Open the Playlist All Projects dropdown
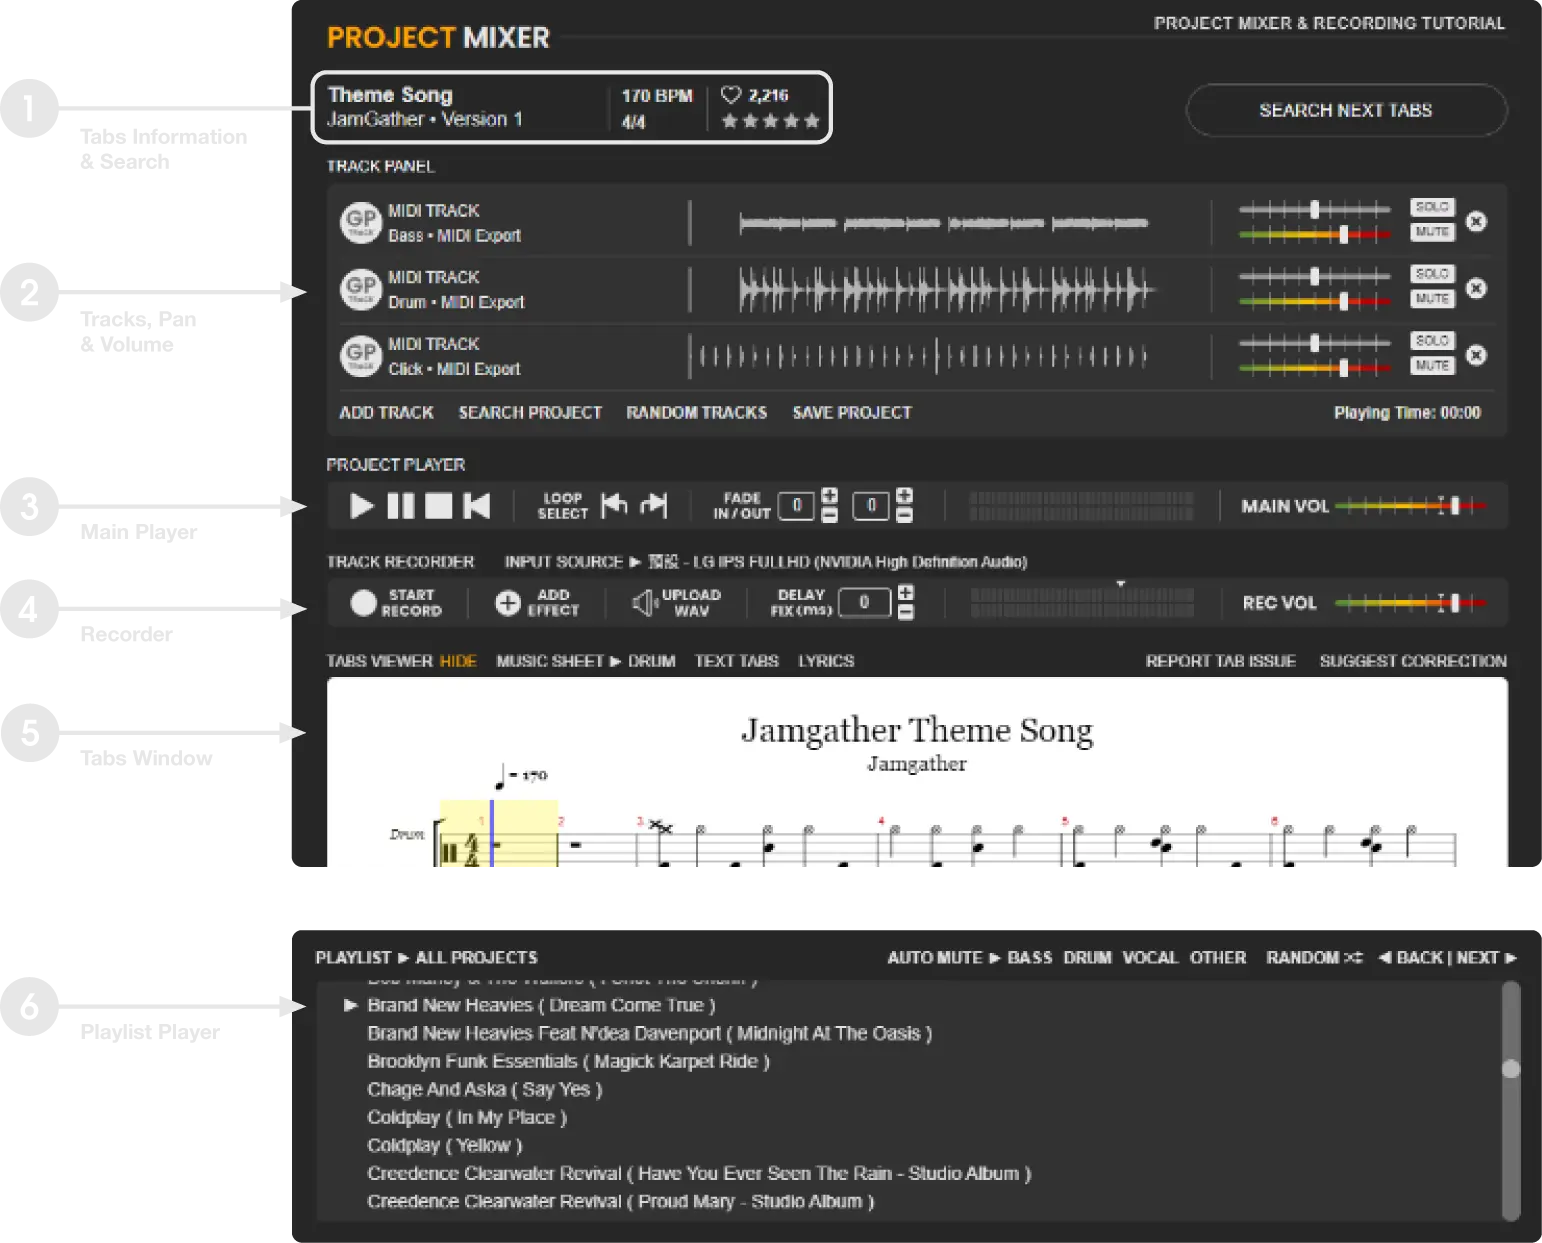This screenshot has width=1542, height=1243. click(x=476, y=958)
